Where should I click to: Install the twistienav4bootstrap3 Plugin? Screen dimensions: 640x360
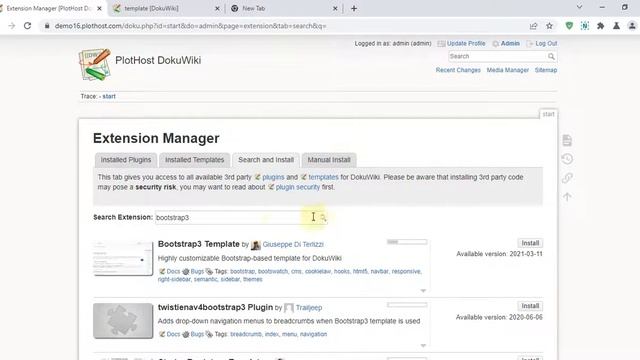tap(530, 306)
